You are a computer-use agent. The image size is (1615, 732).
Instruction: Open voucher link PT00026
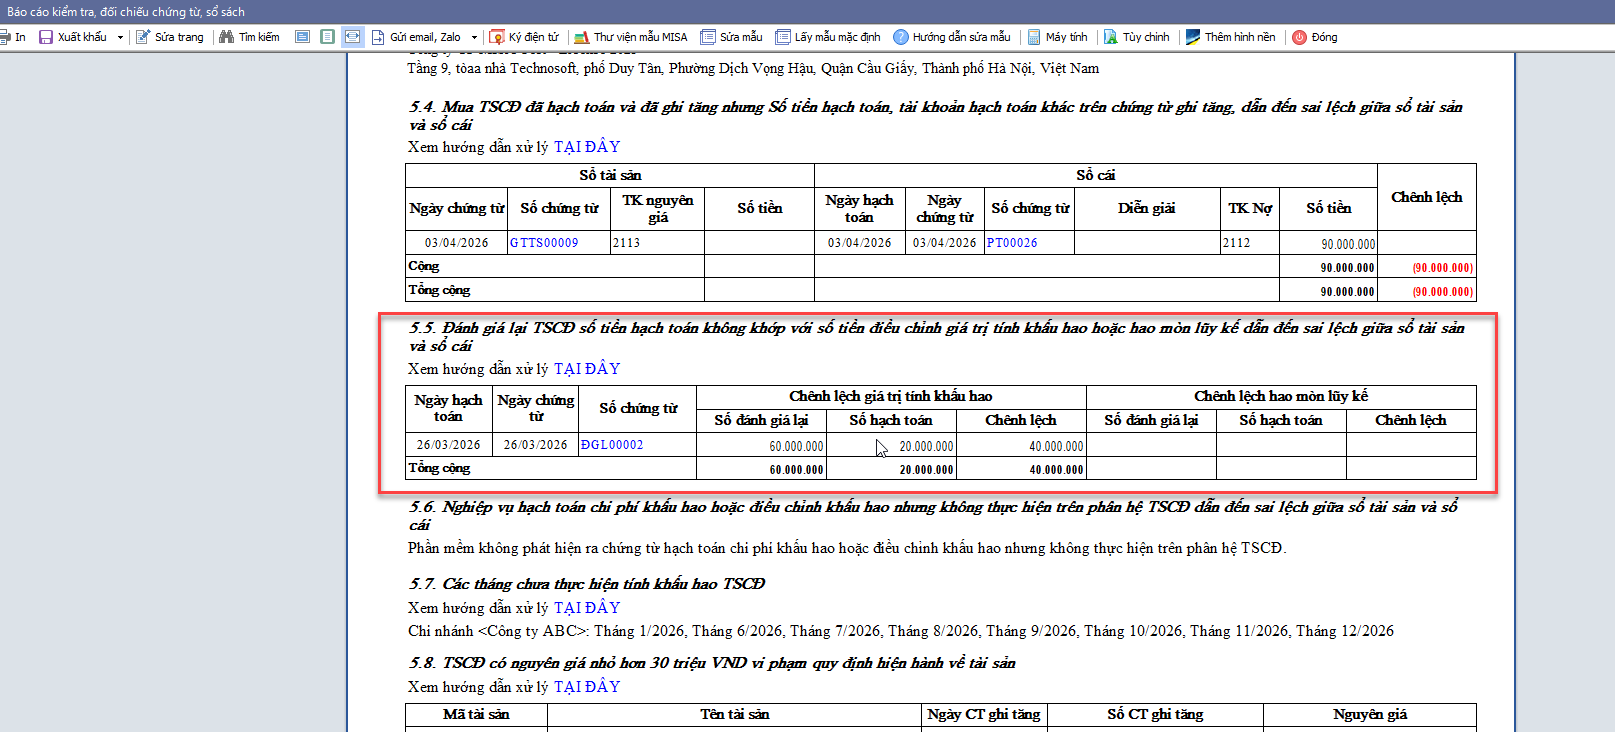coord(1012,243)
